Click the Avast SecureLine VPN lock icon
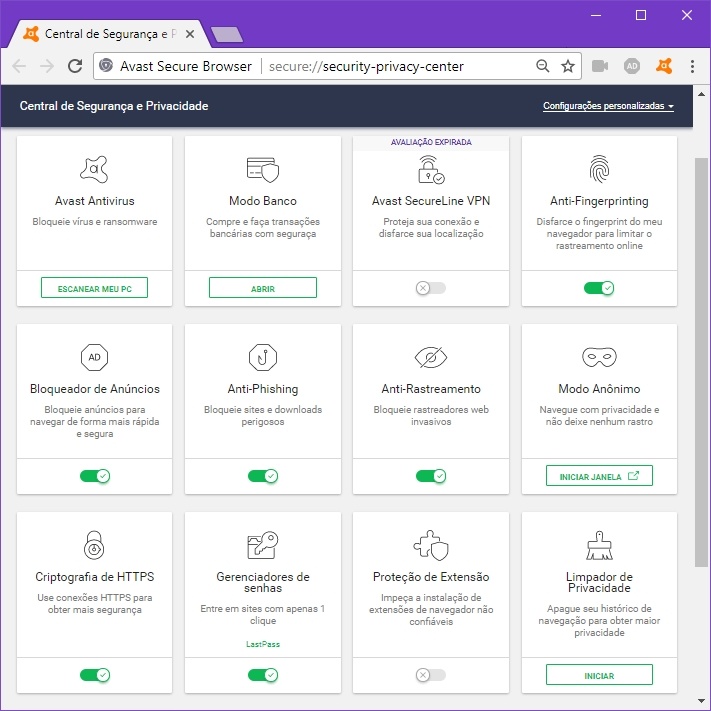Screen dimensions: 711x711 click(x=431, y=170)
